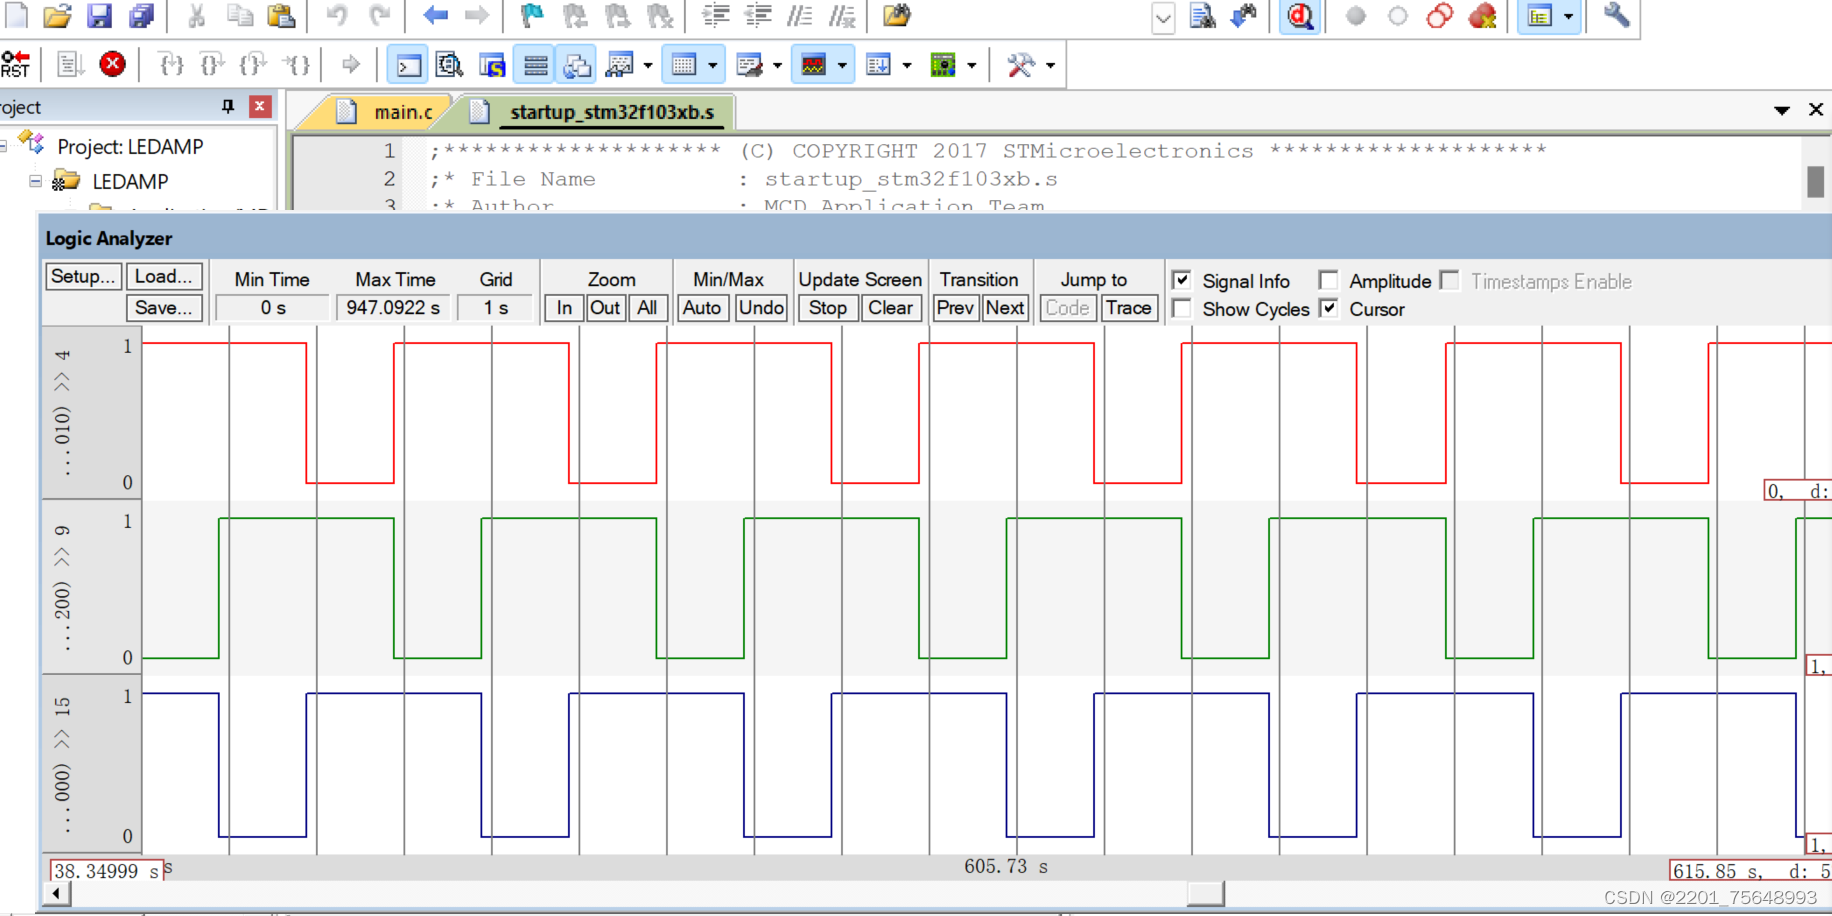Toggle the Call Stack window
Screen dimensions: 1832x916
point(577,66)
